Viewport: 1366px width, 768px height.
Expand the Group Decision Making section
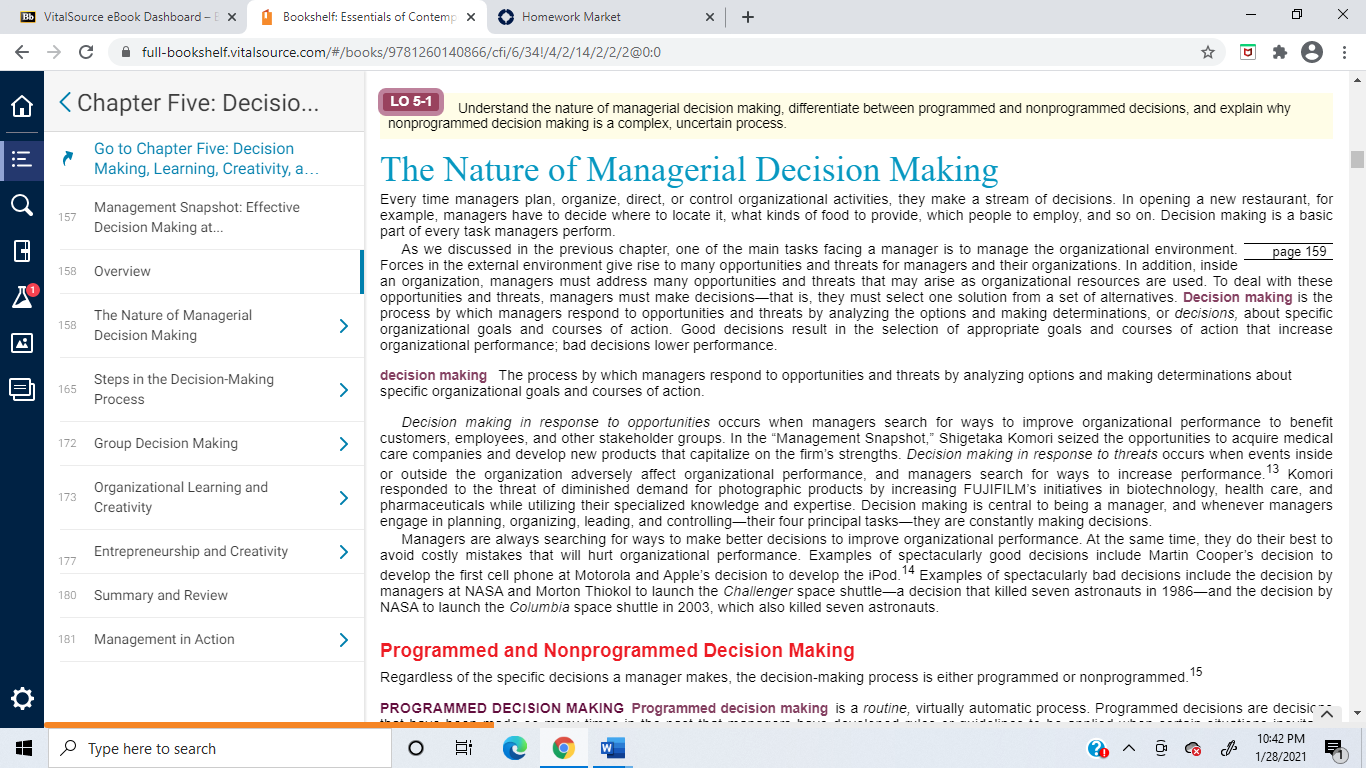tap(344, 443)
